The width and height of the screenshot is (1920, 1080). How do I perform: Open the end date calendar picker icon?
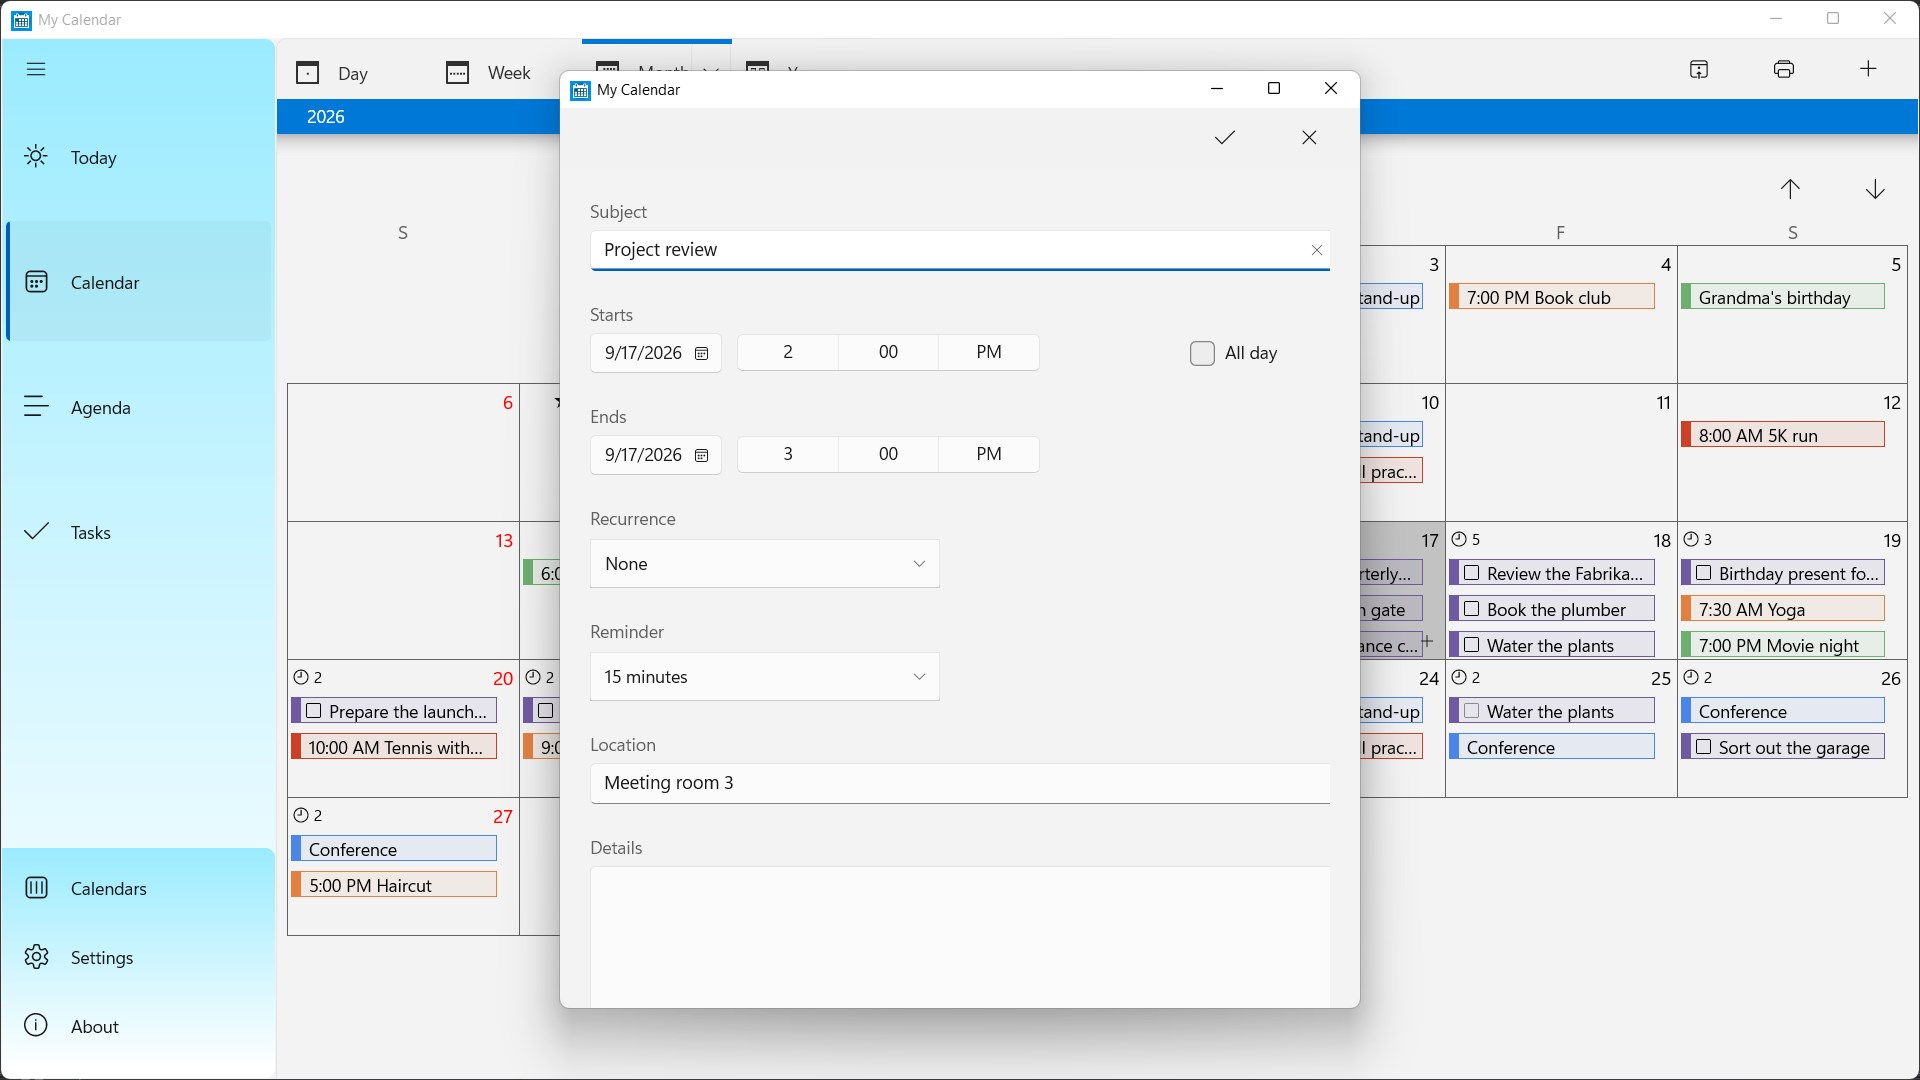[x=702, y=456]
